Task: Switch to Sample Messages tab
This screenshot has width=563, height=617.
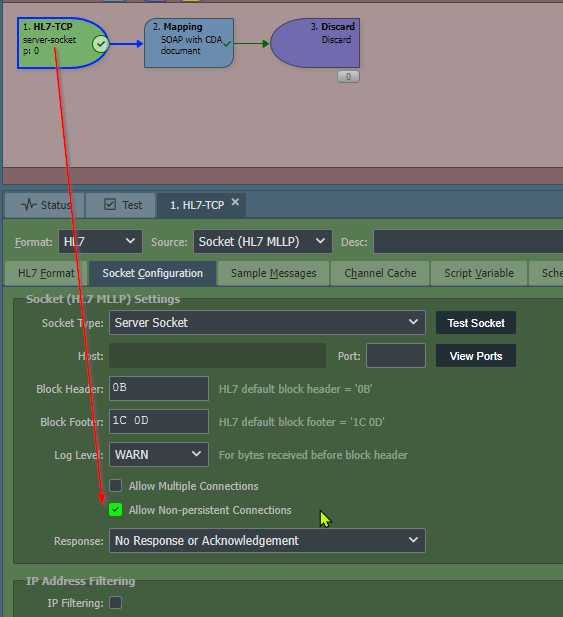Action: (273, 273)
